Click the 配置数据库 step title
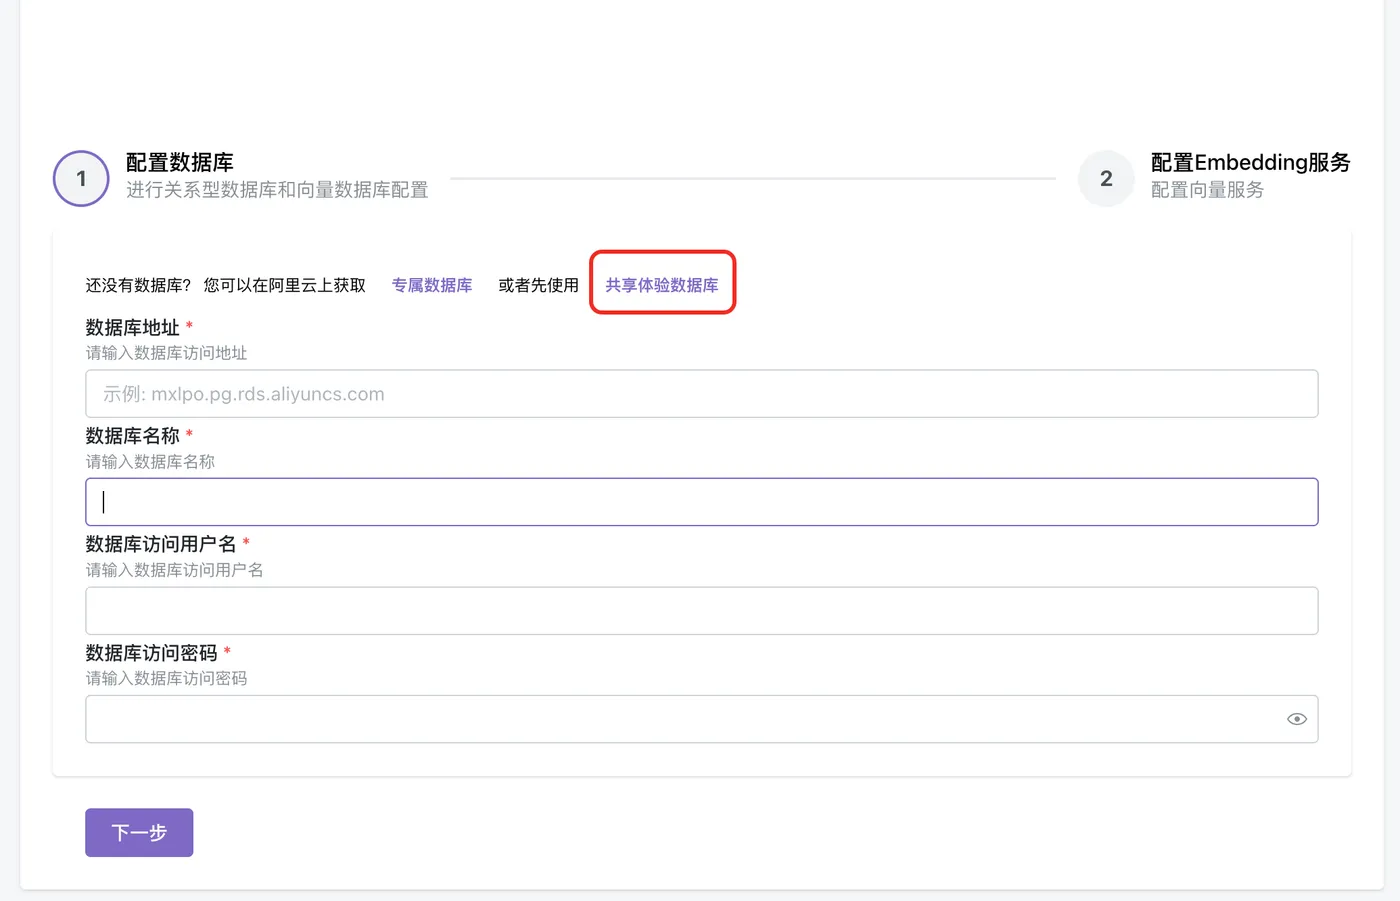The height and width of the screenshot is (901, 1400). coord(180,162)
